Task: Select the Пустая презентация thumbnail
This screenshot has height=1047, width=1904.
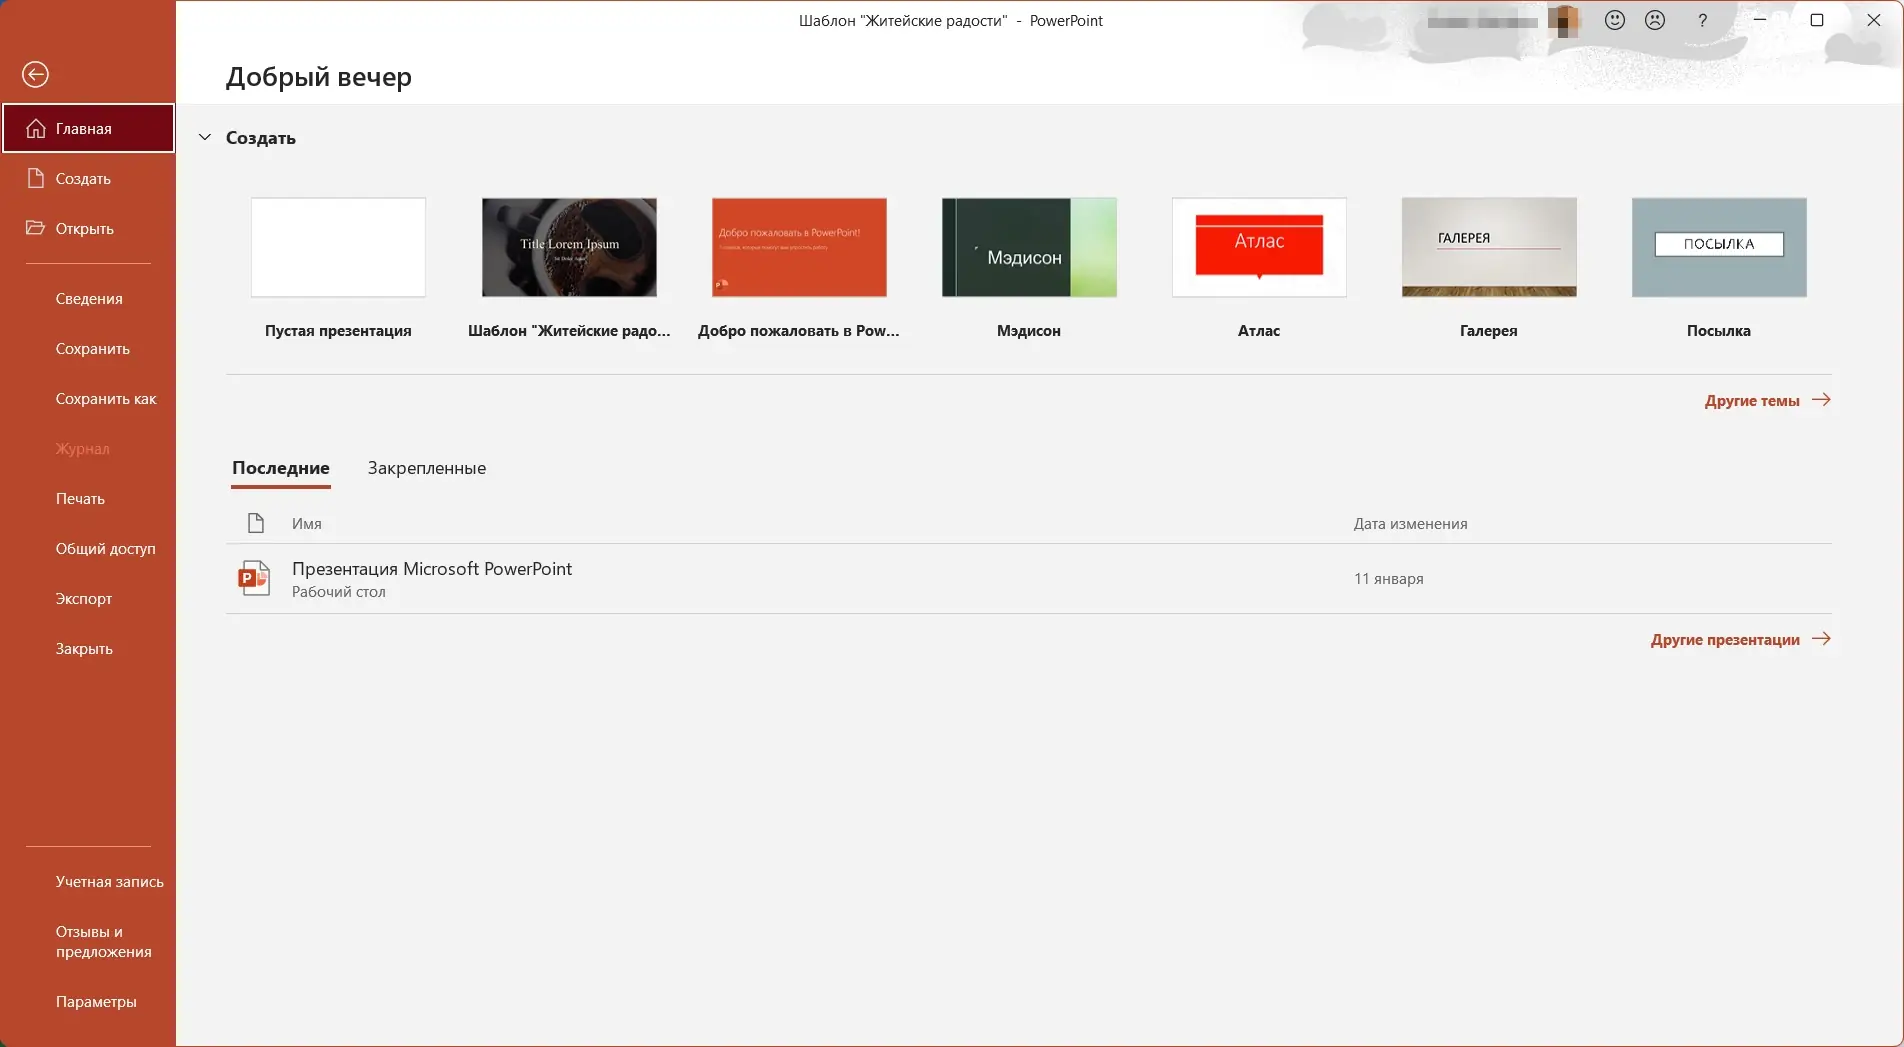Action: [x=337, y=247]
